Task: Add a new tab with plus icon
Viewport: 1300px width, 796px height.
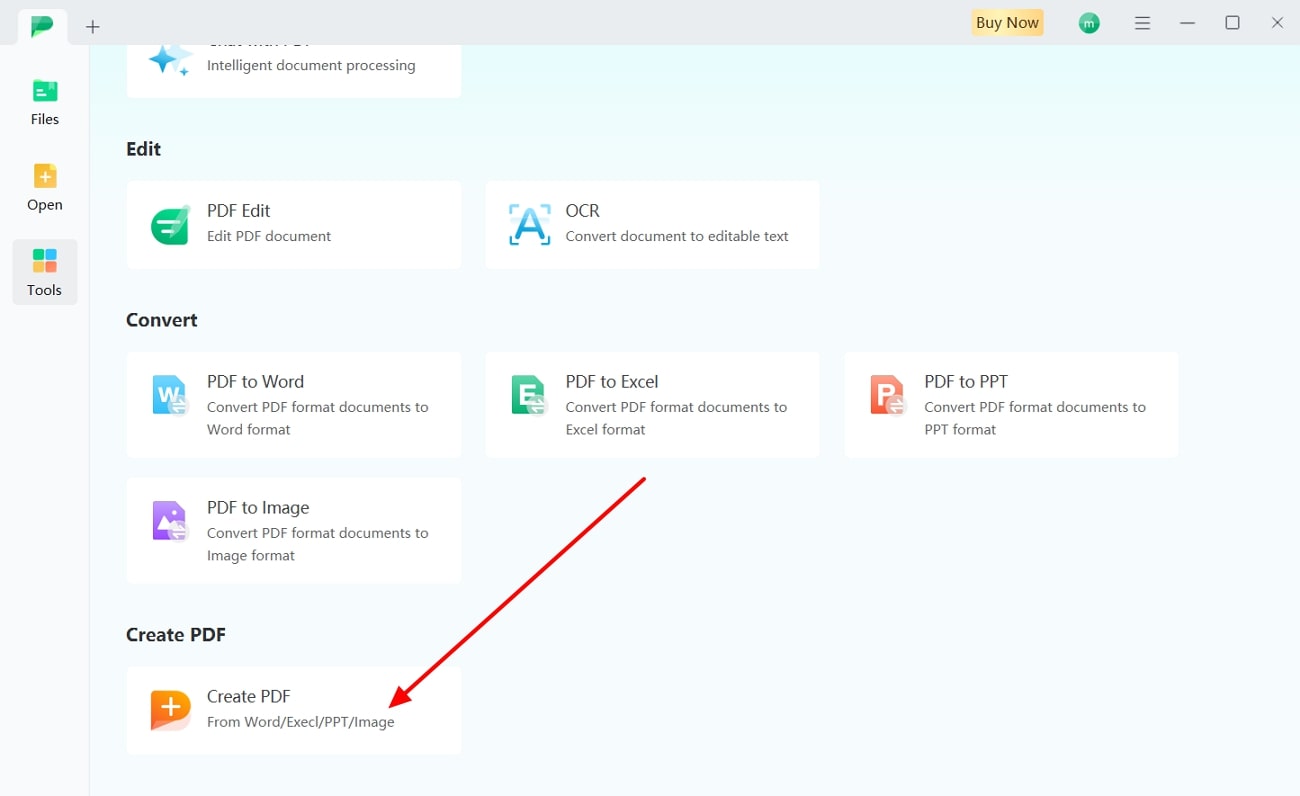Action: click(93, 27)
